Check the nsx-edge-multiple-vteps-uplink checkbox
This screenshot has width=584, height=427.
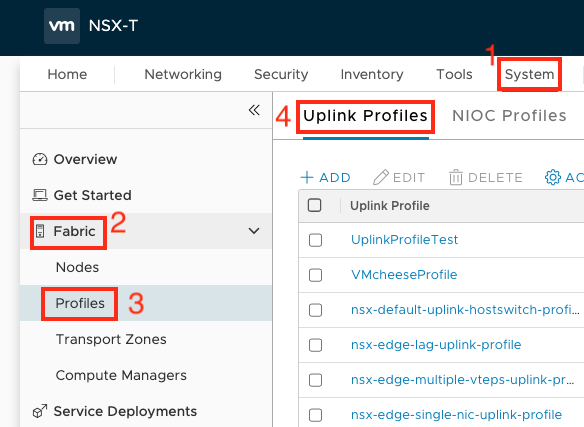(315, 380)
